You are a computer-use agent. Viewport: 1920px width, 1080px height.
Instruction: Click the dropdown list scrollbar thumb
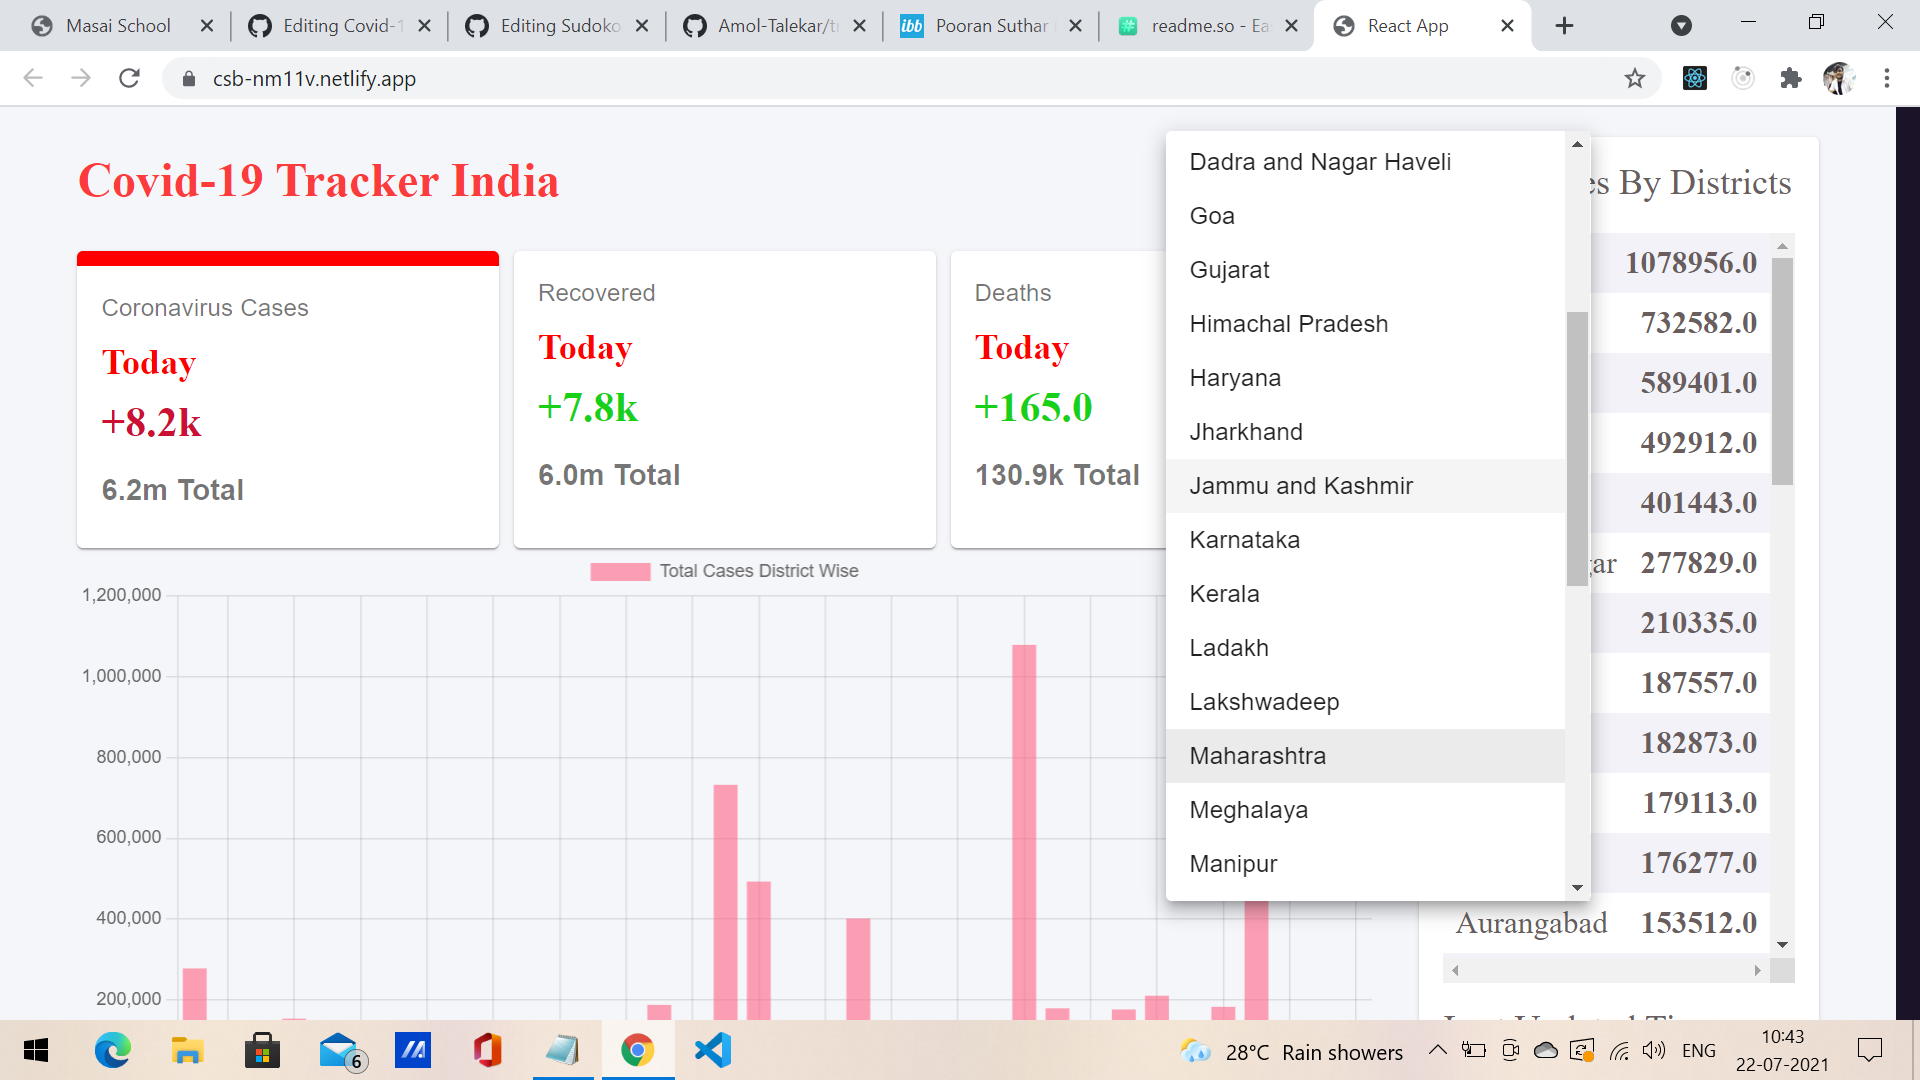pyautogui.click(x=1577, y=449)
